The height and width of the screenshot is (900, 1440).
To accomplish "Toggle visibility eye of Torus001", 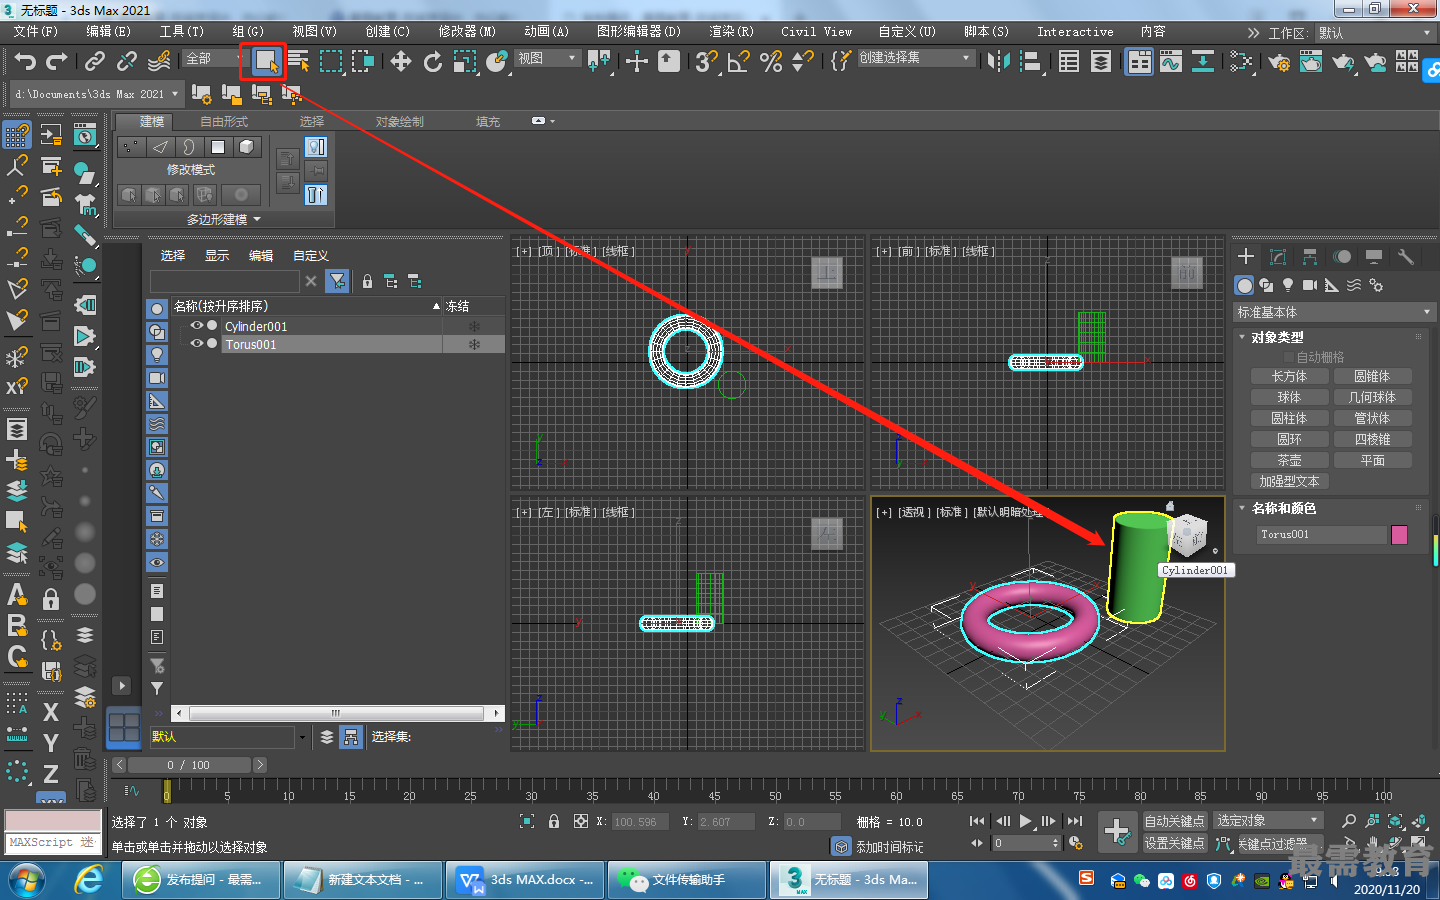I will (197, 344).
